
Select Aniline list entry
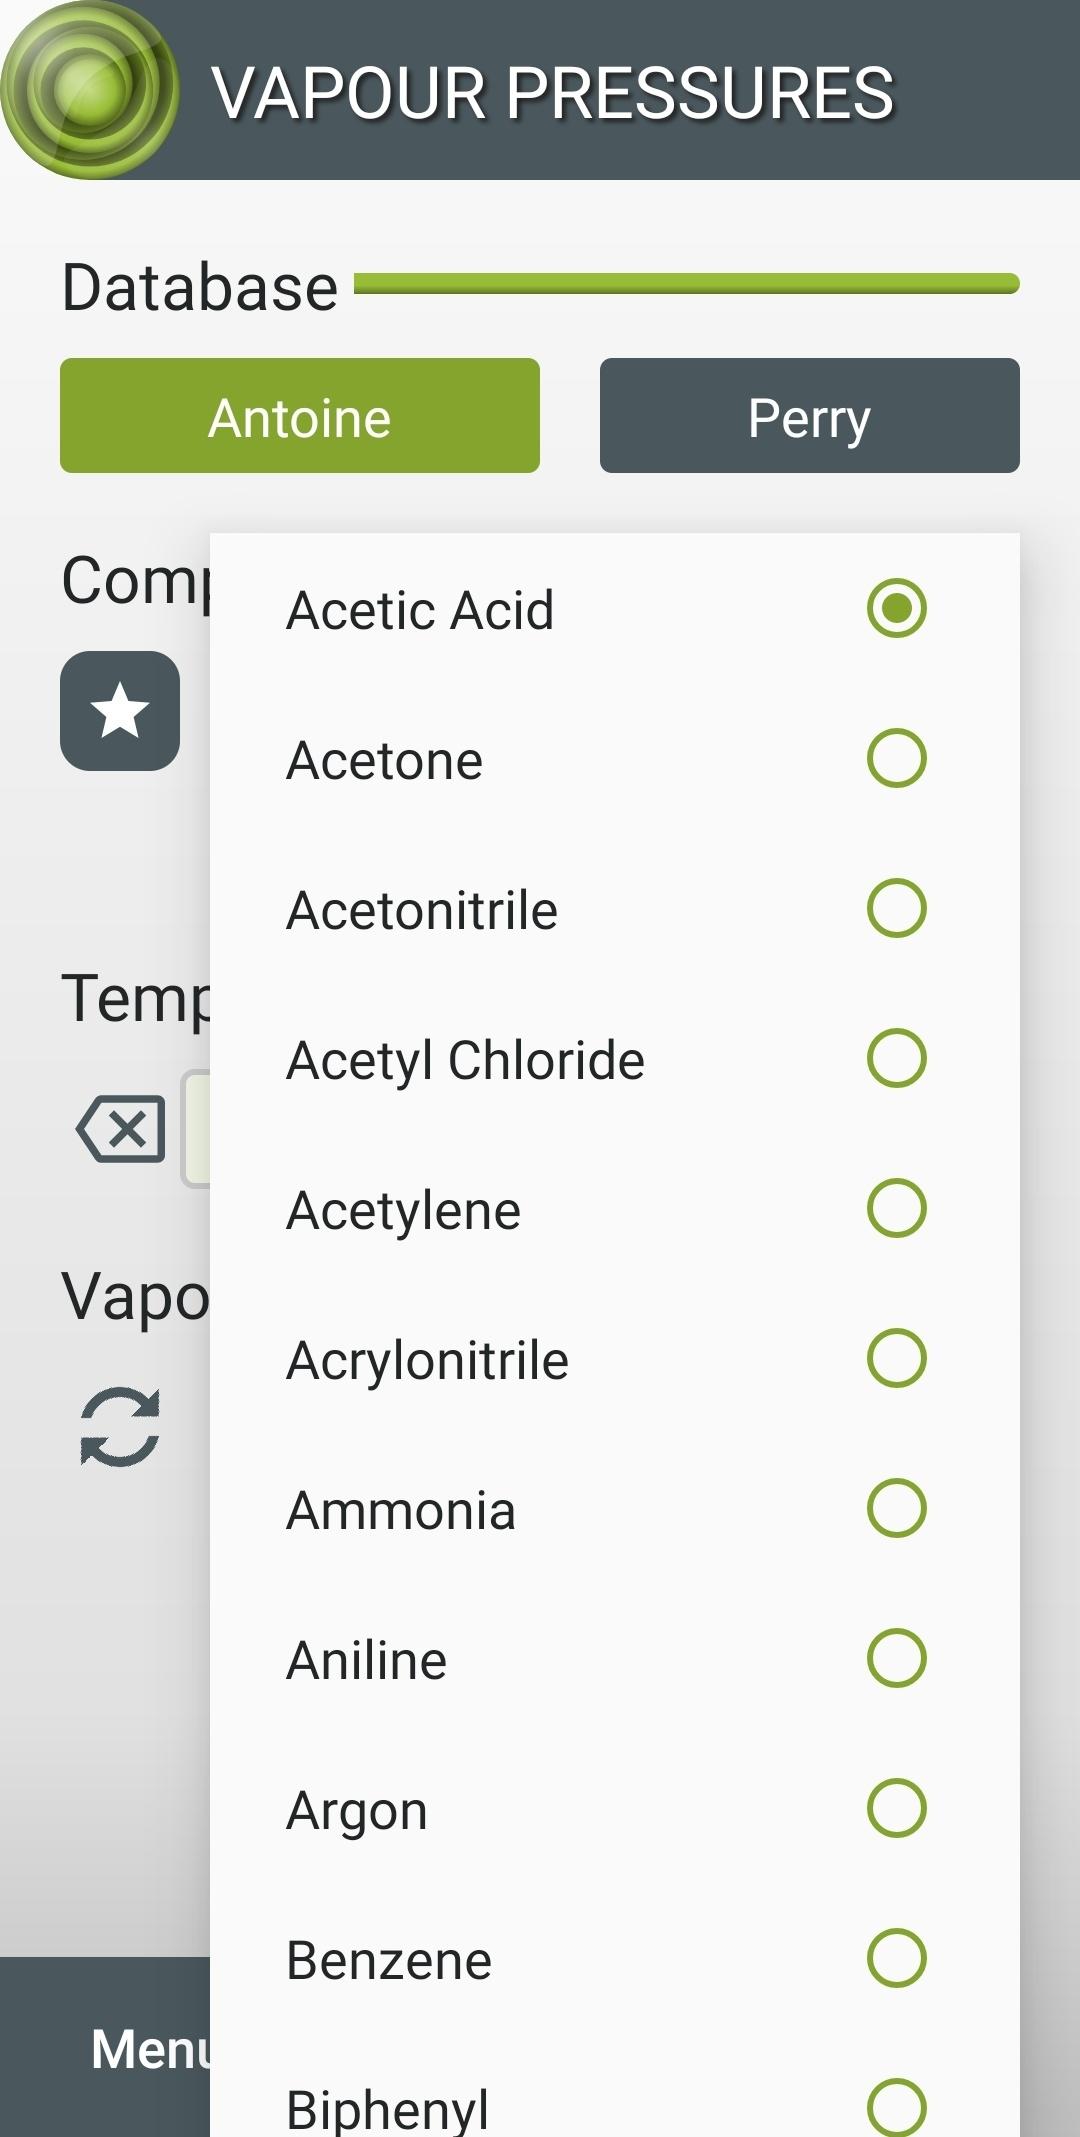point(615,1659)
